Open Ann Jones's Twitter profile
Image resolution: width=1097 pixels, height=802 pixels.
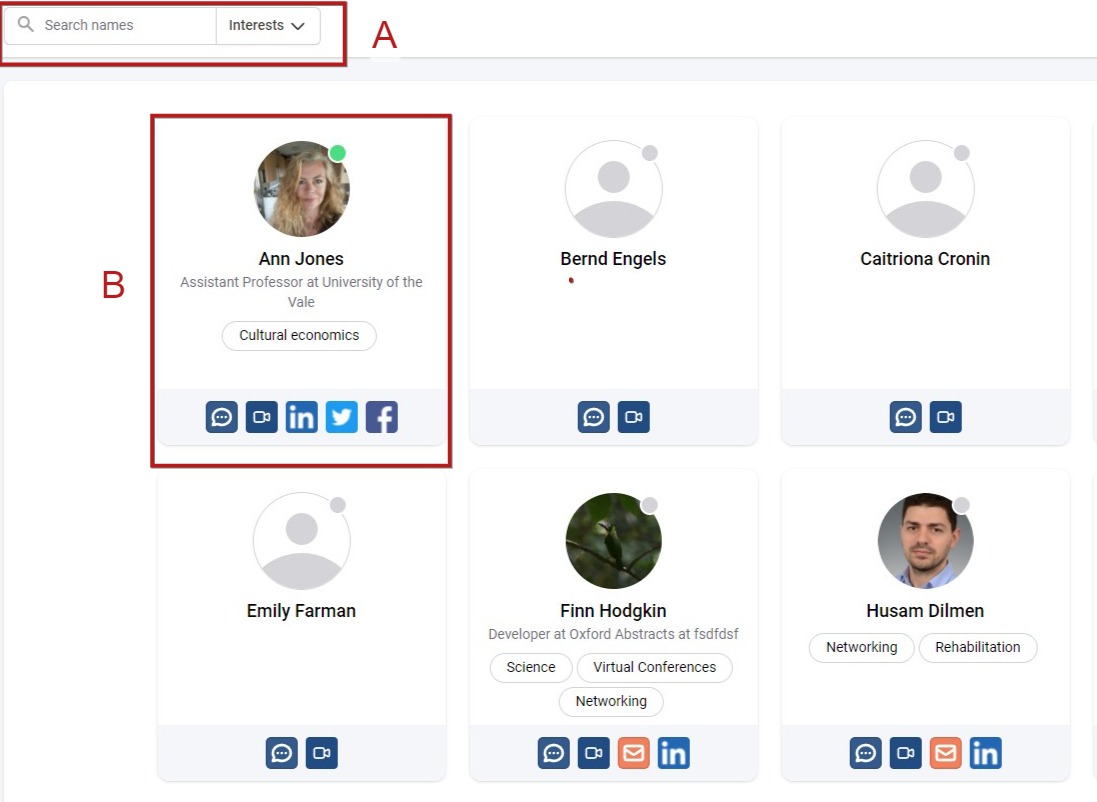tap(341, 417)
